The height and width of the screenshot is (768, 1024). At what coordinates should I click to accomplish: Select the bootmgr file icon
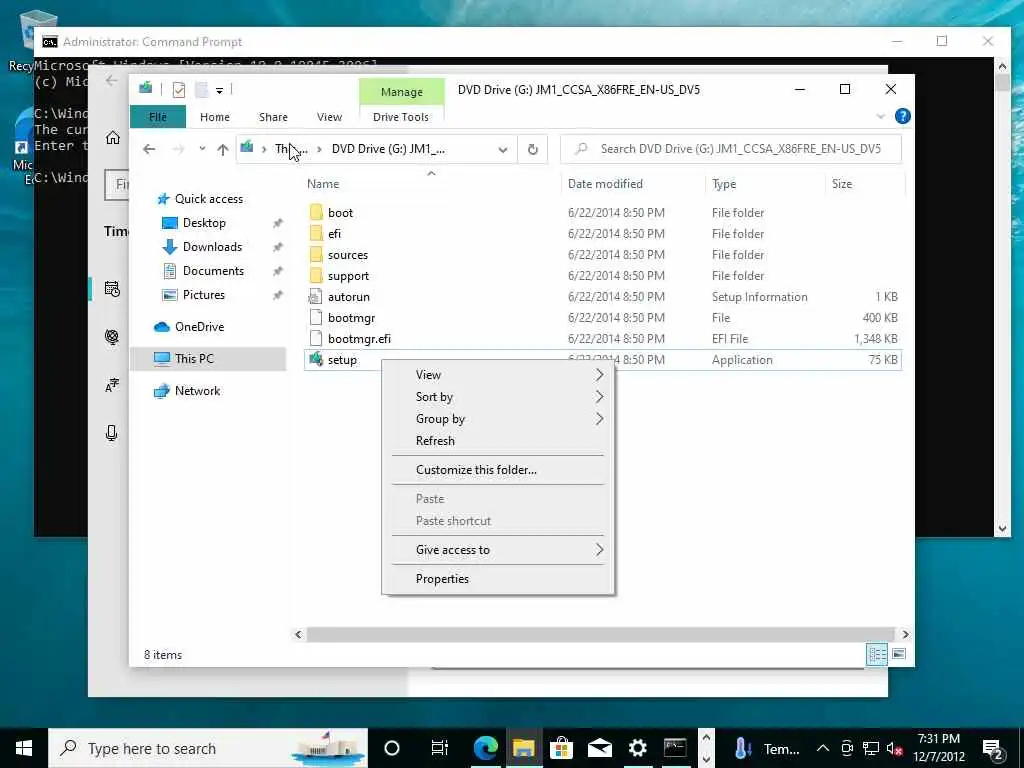coord(315,317)
